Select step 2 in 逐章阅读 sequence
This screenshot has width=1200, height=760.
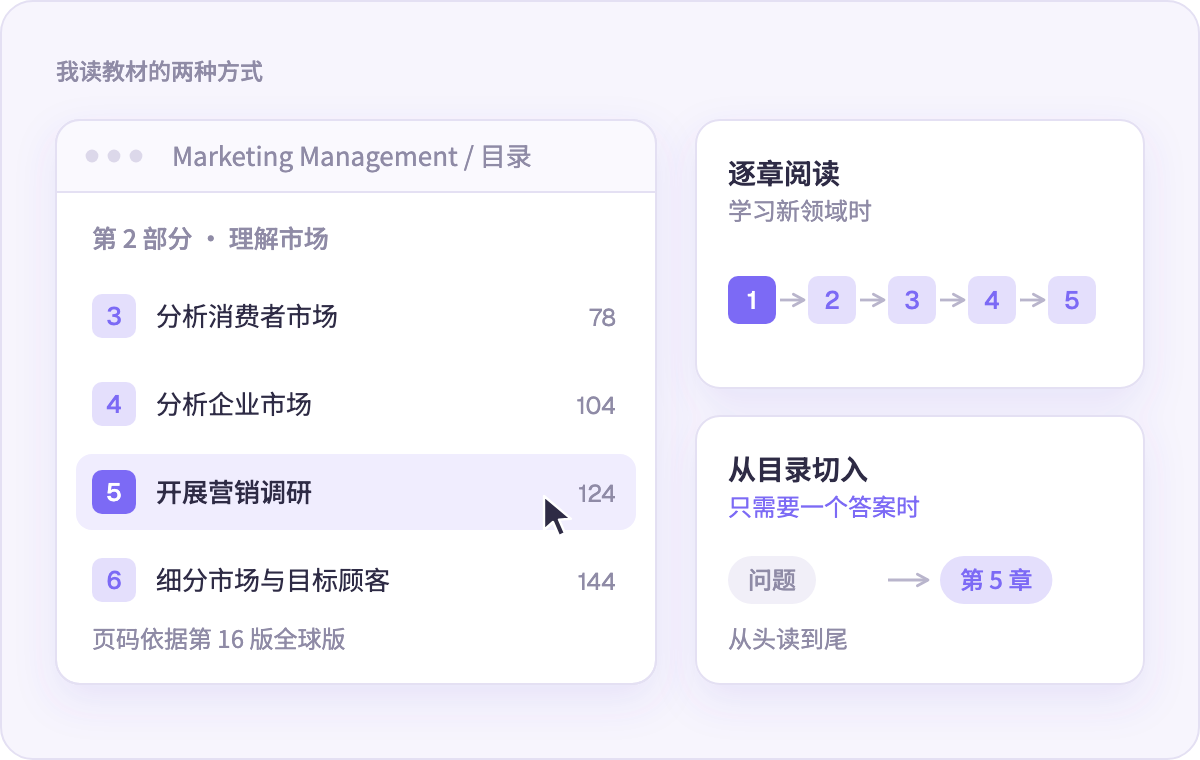(832, 300)
